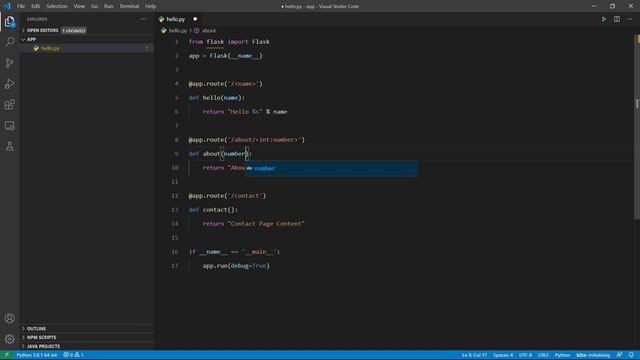Place cursor on line 14 return statement

(x=253, y=224)
